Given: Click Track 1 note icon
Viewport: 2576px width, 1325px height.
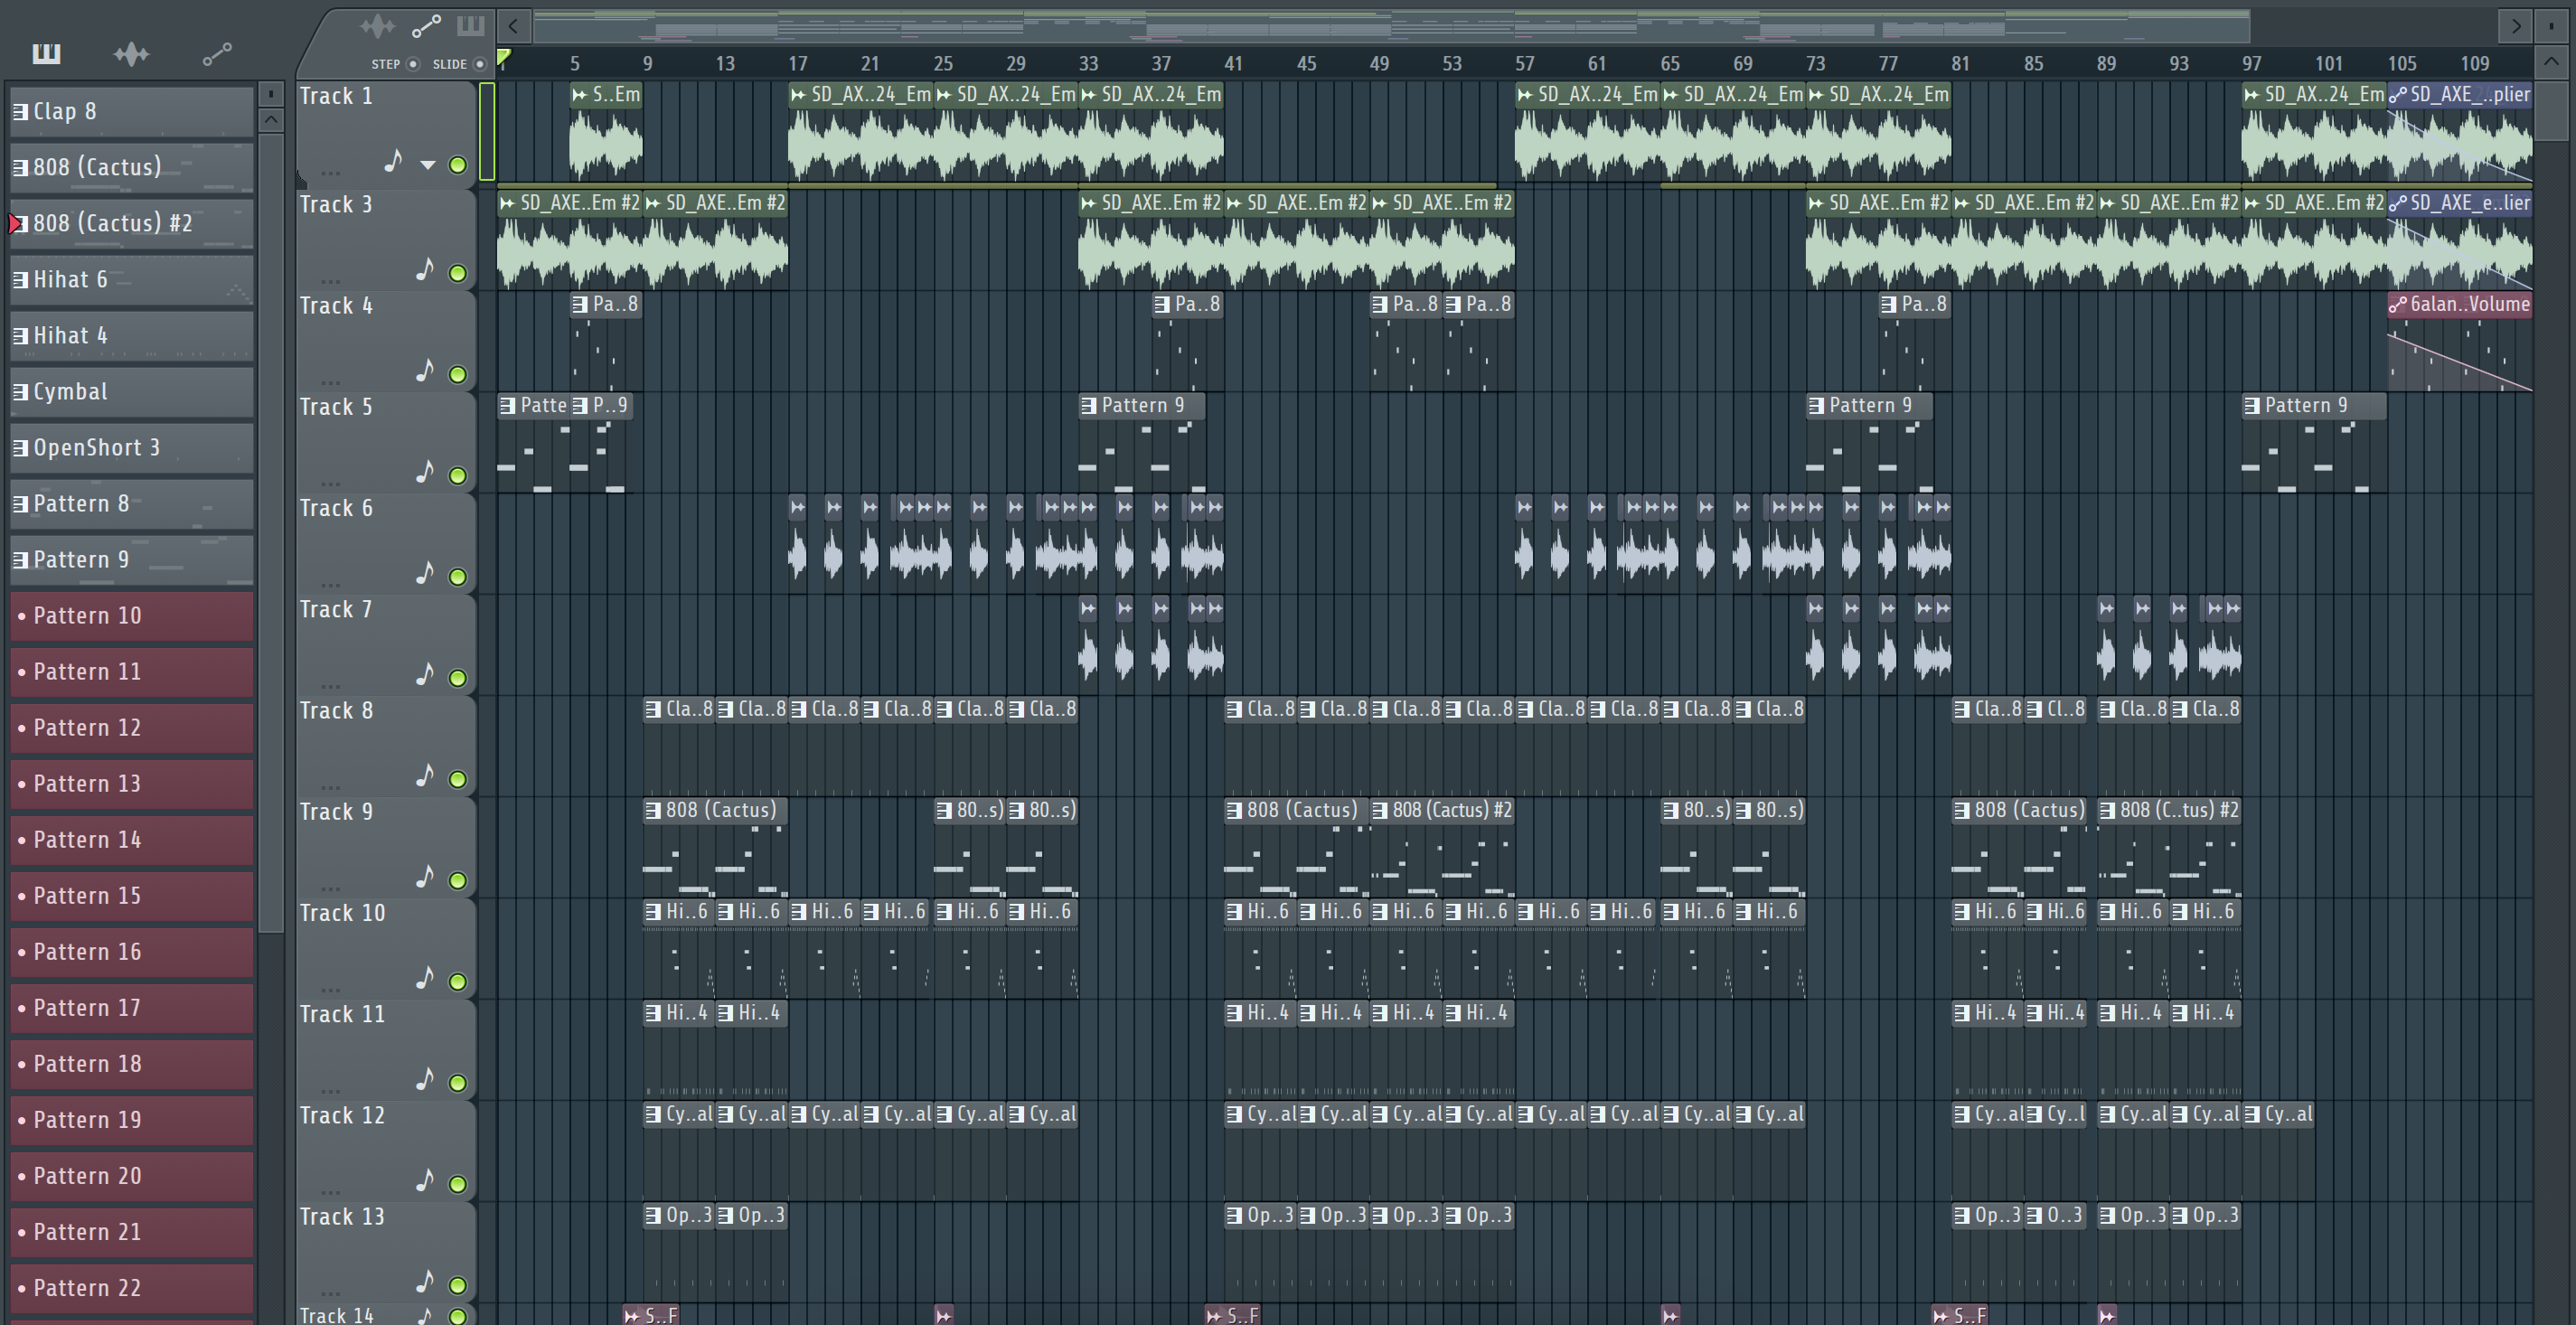Looking at the screenshot, I should (x=394, y=161).
